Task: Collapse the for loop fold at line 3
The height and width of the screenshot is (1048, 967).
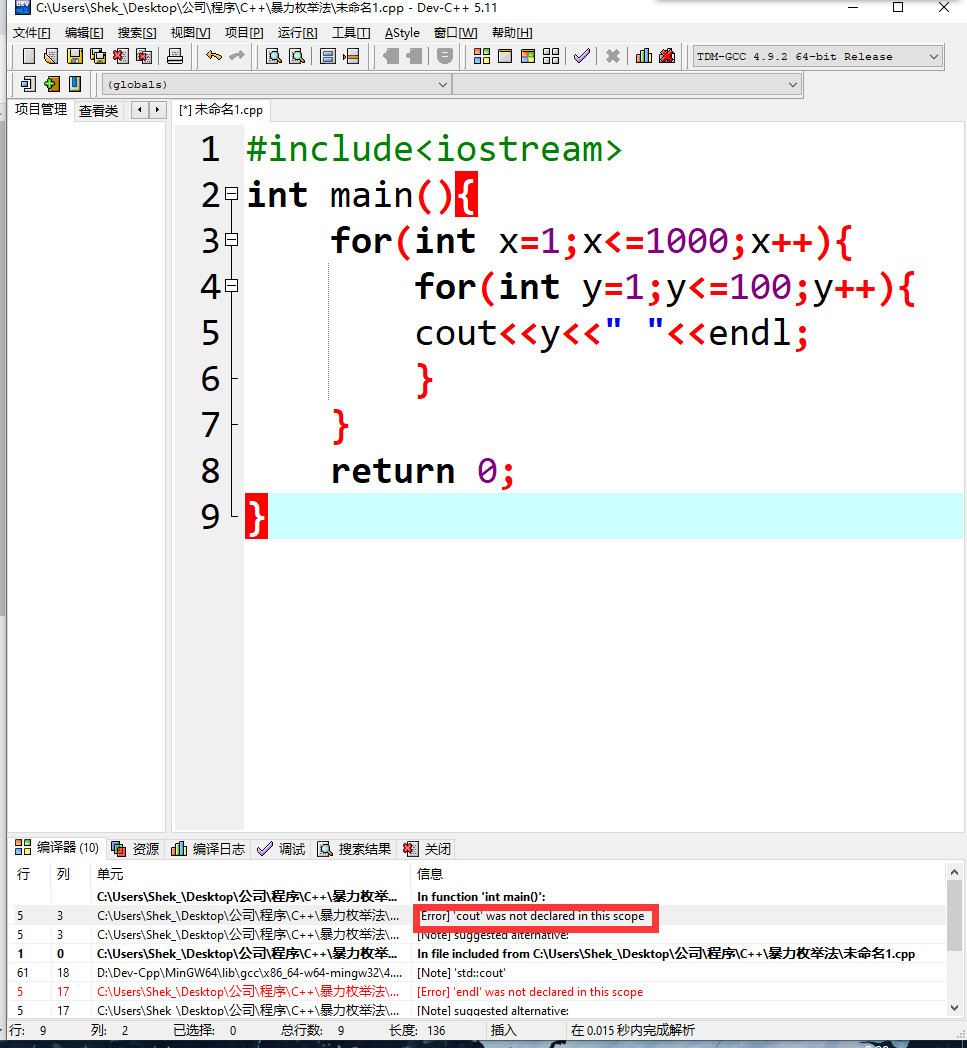Action: coord(231,239)
